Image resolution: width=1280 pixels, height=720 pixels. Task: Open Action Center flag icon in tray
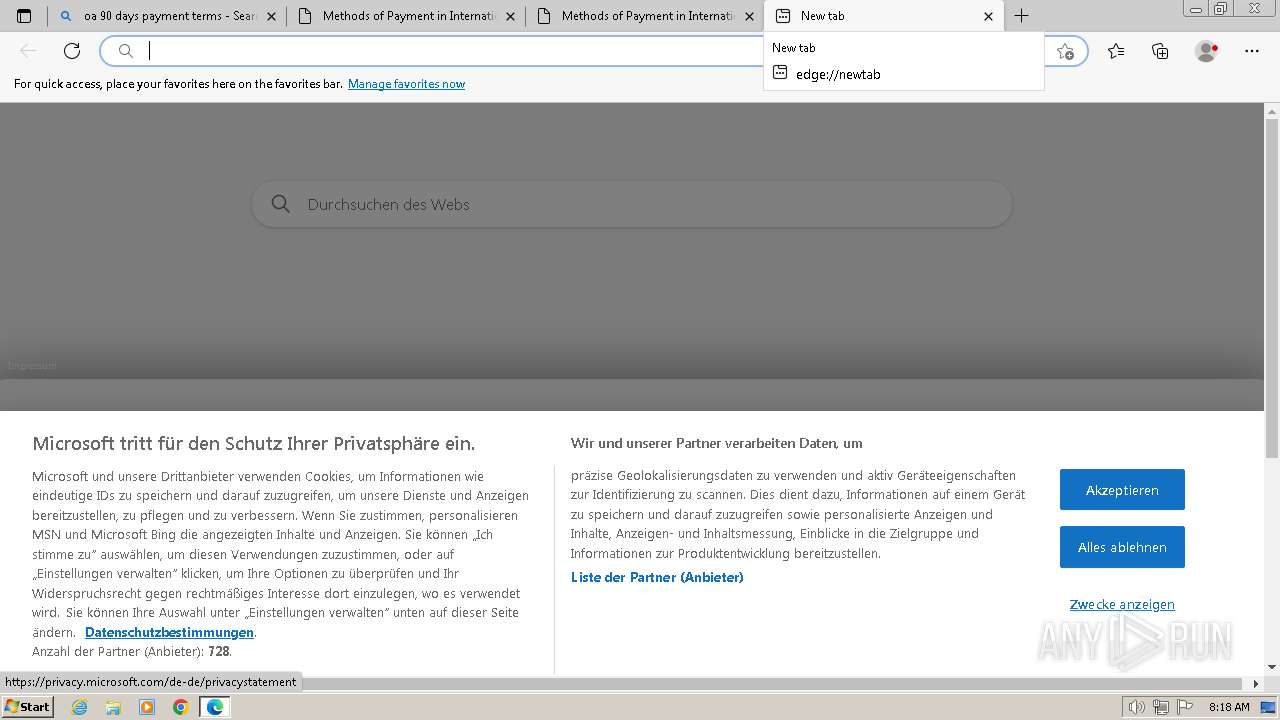(x=1185, y=707)
